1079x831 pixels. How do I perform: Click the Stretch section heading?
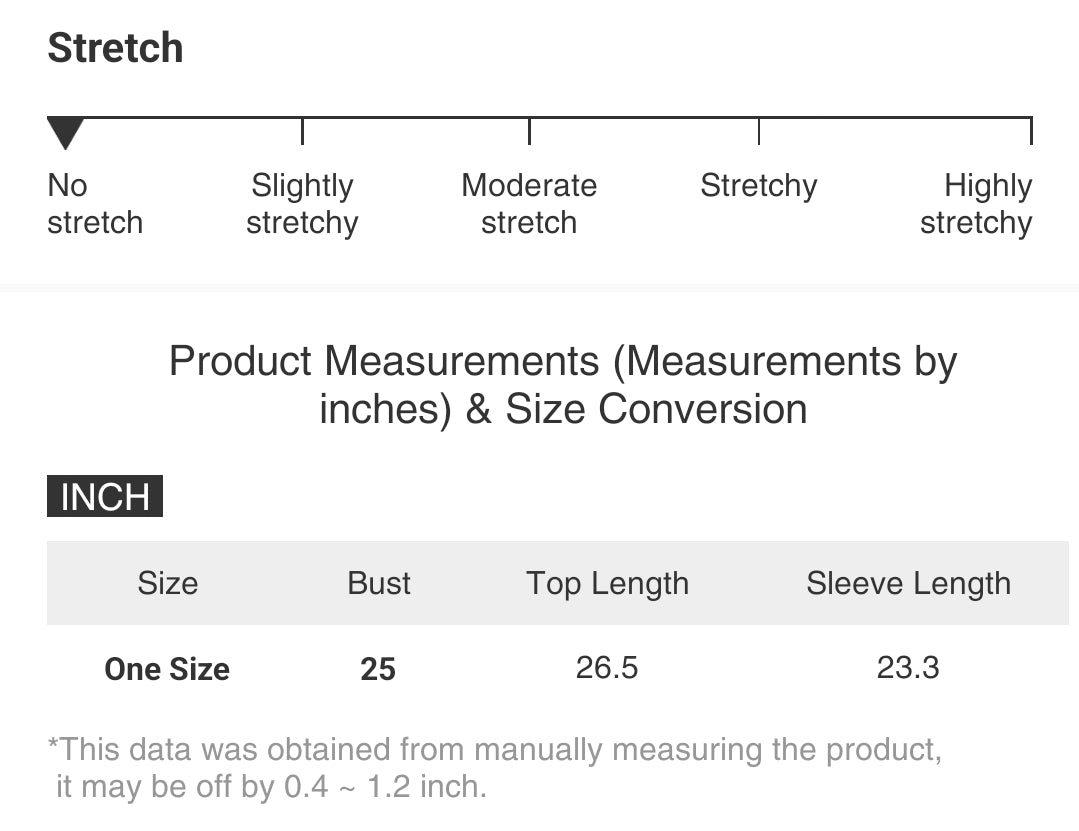coord(115,48)
